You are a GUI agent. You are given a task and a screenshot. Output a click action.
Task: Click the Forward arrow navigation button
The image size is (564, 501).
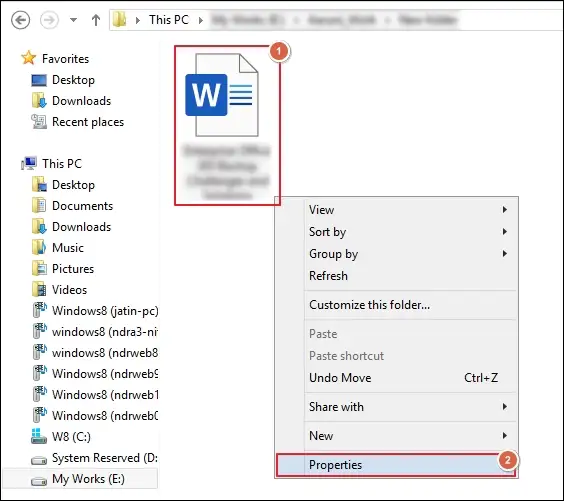pyautogui.click(x=49, y=20)
